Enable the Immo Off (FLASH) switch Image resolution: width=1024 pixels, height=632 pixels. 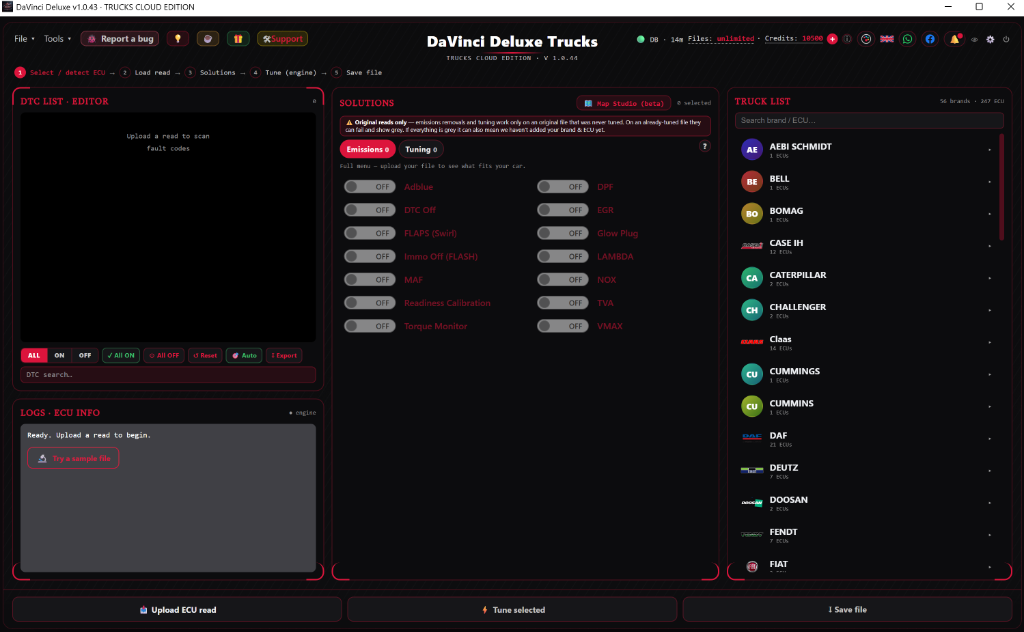(370, 257)
